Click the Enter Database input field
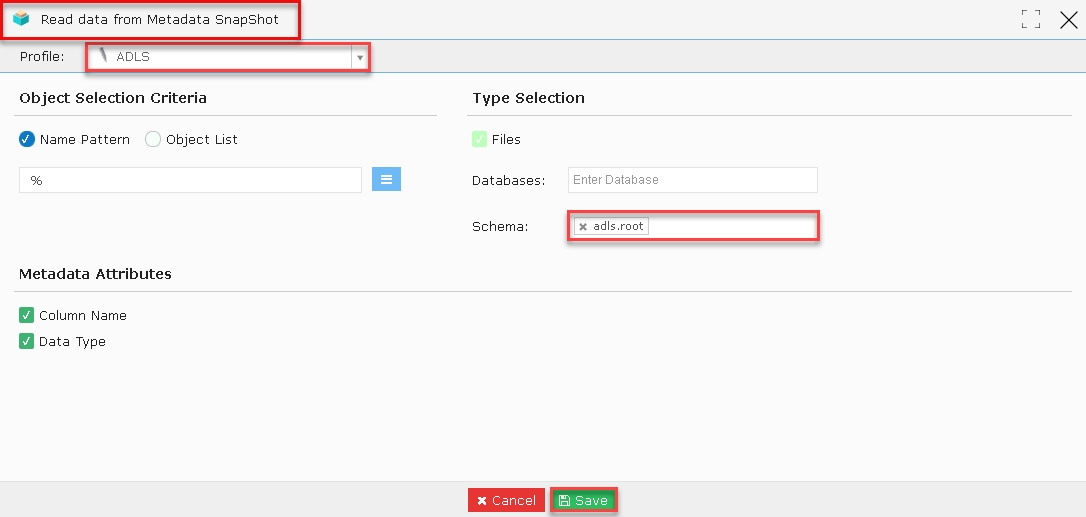 pos(693,179)
